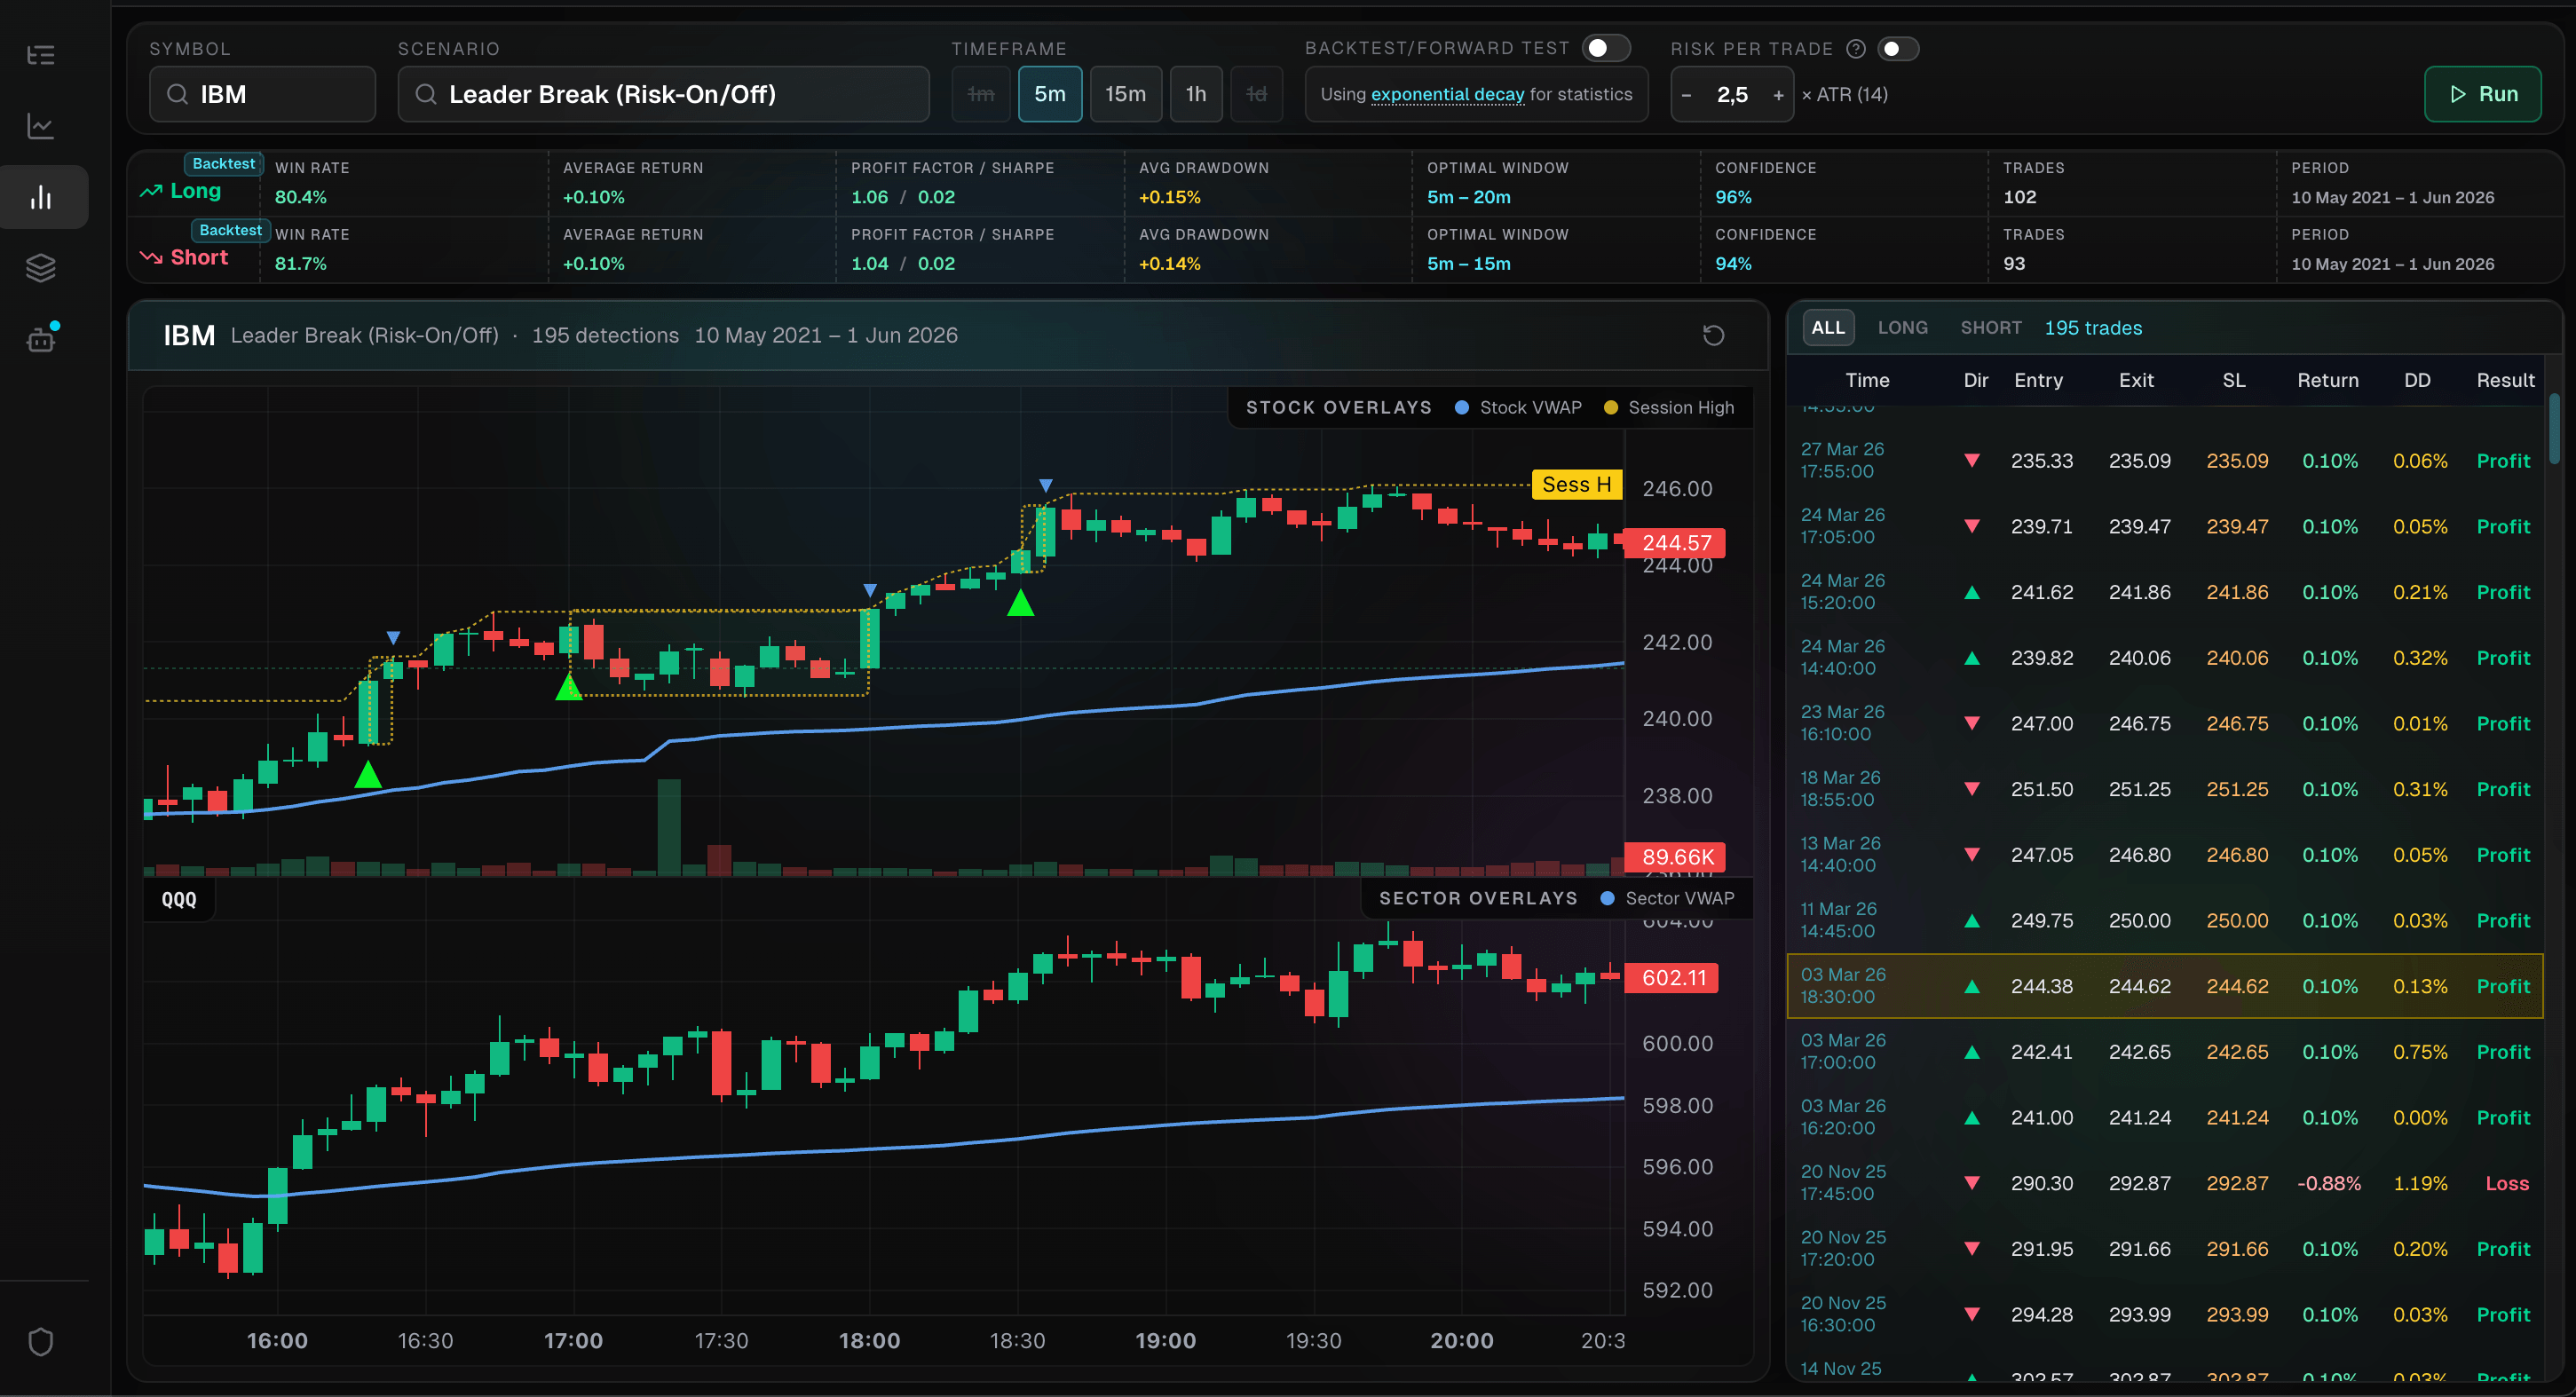Select the 03 Mar 26 17:00:00 trade
2576x1397 pixels.
pos(2164,1052)
